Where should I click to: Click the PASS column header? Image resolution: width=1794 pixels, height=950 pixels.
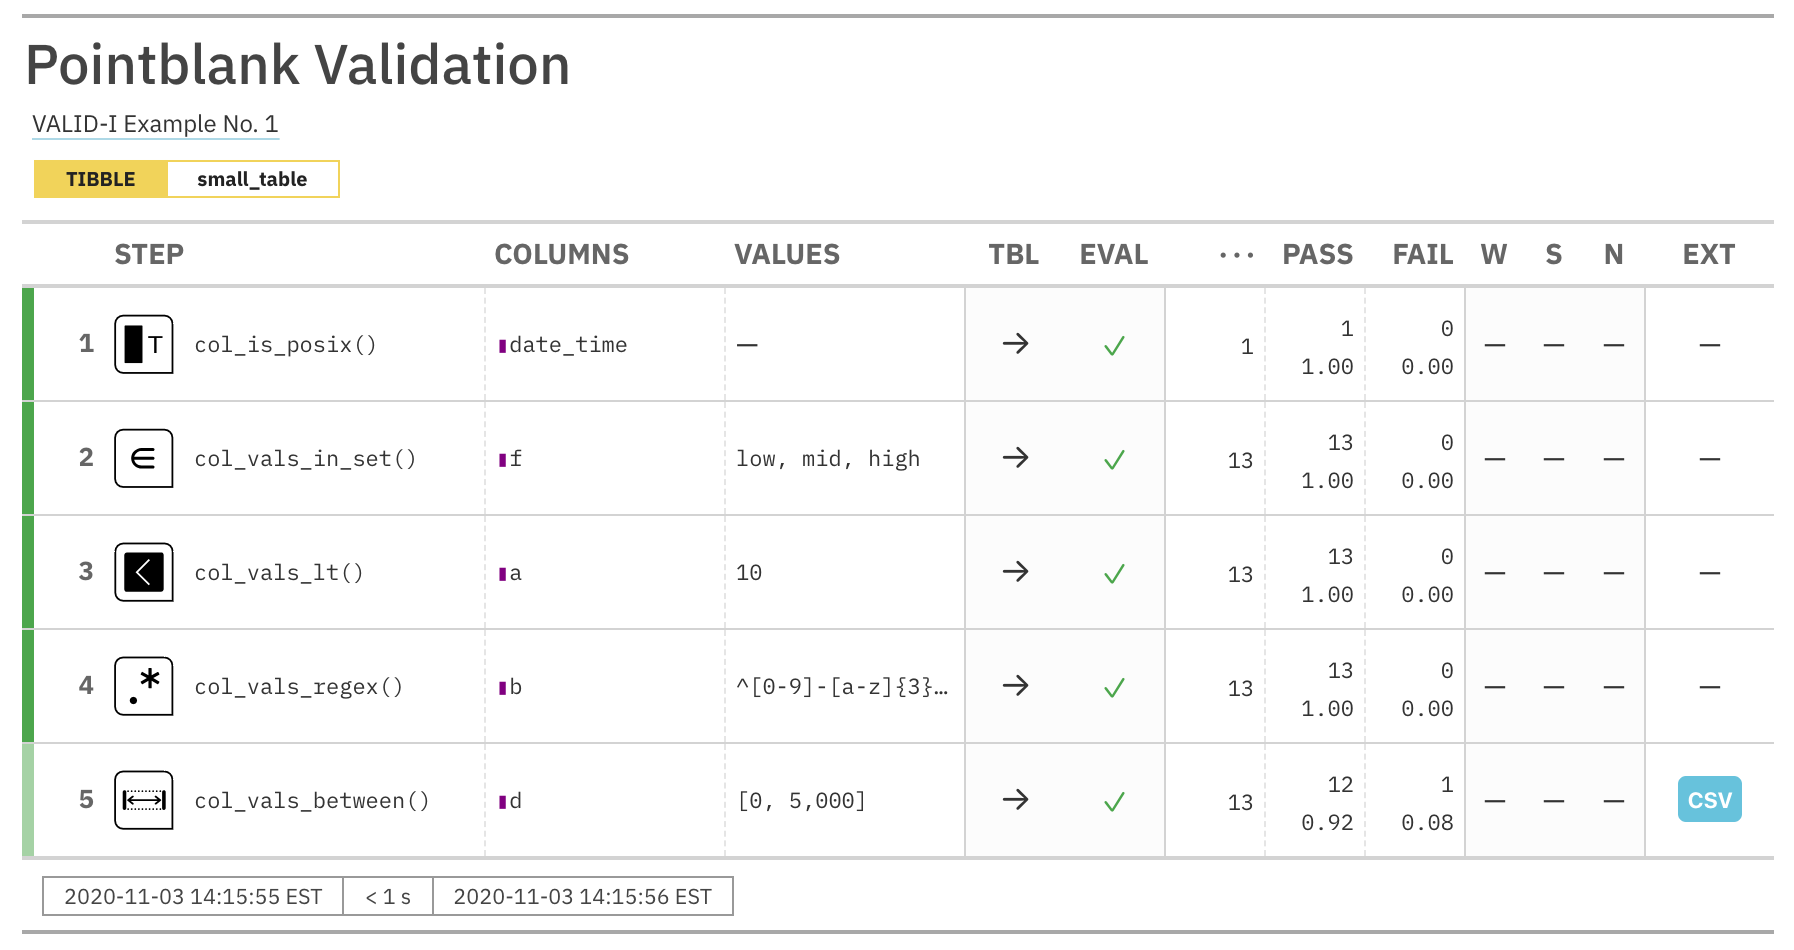pyautogui.click(x=1317, y=255)
